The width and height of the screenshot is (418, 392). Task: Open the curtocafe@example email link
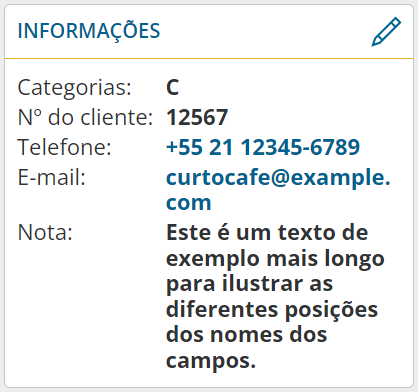pyautogui.click(x=278, y=177)
